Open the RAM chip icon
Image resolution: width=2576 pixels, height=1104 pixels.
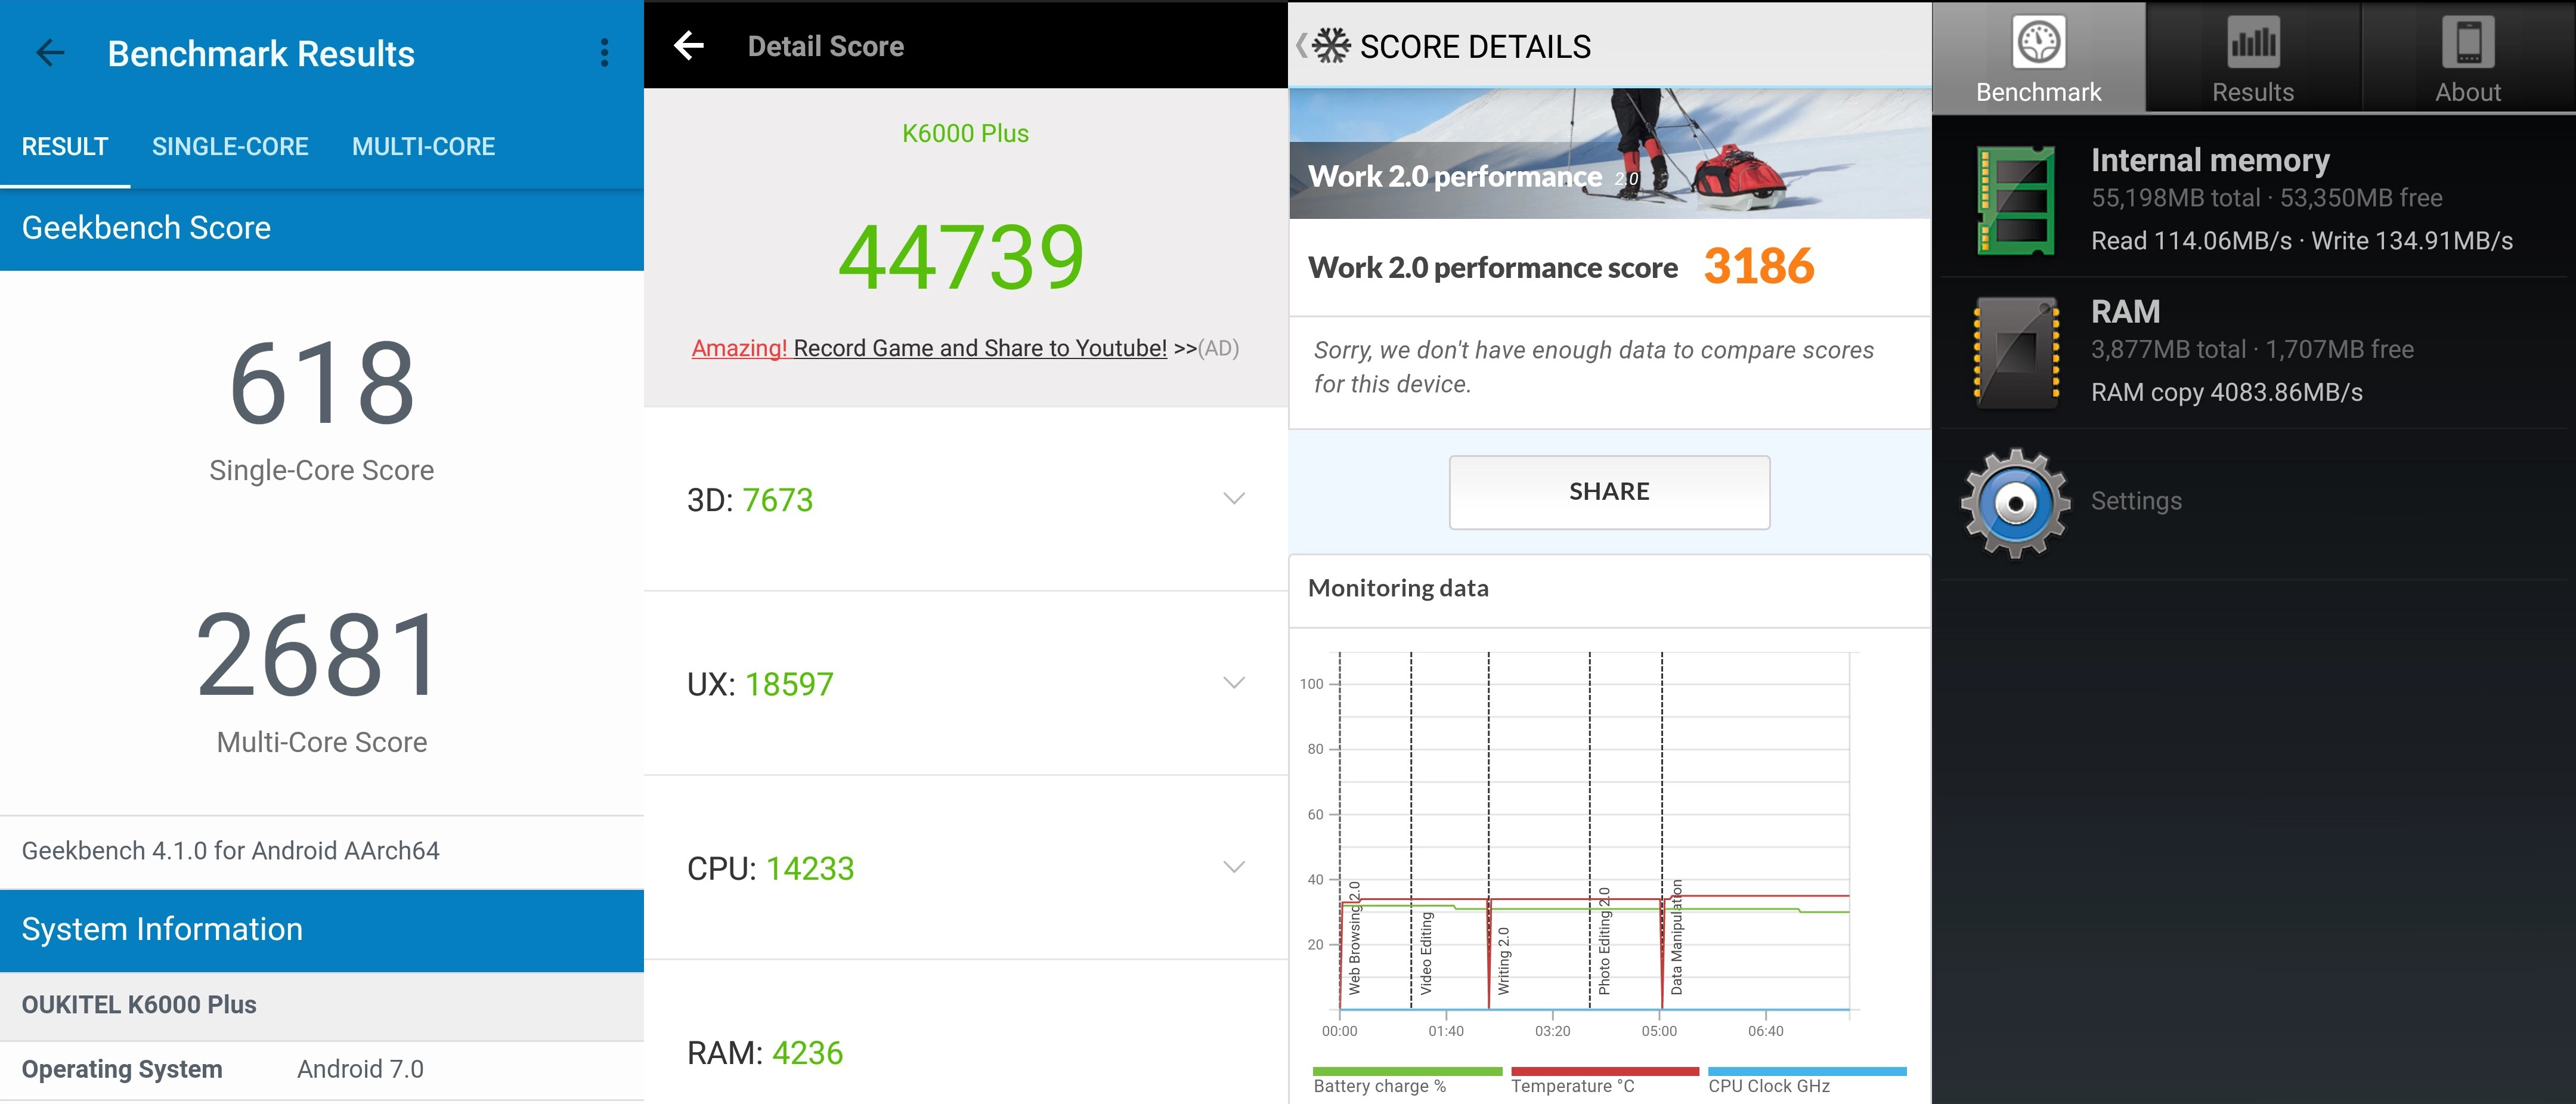pyautogui.click(x=2016, y=352)
